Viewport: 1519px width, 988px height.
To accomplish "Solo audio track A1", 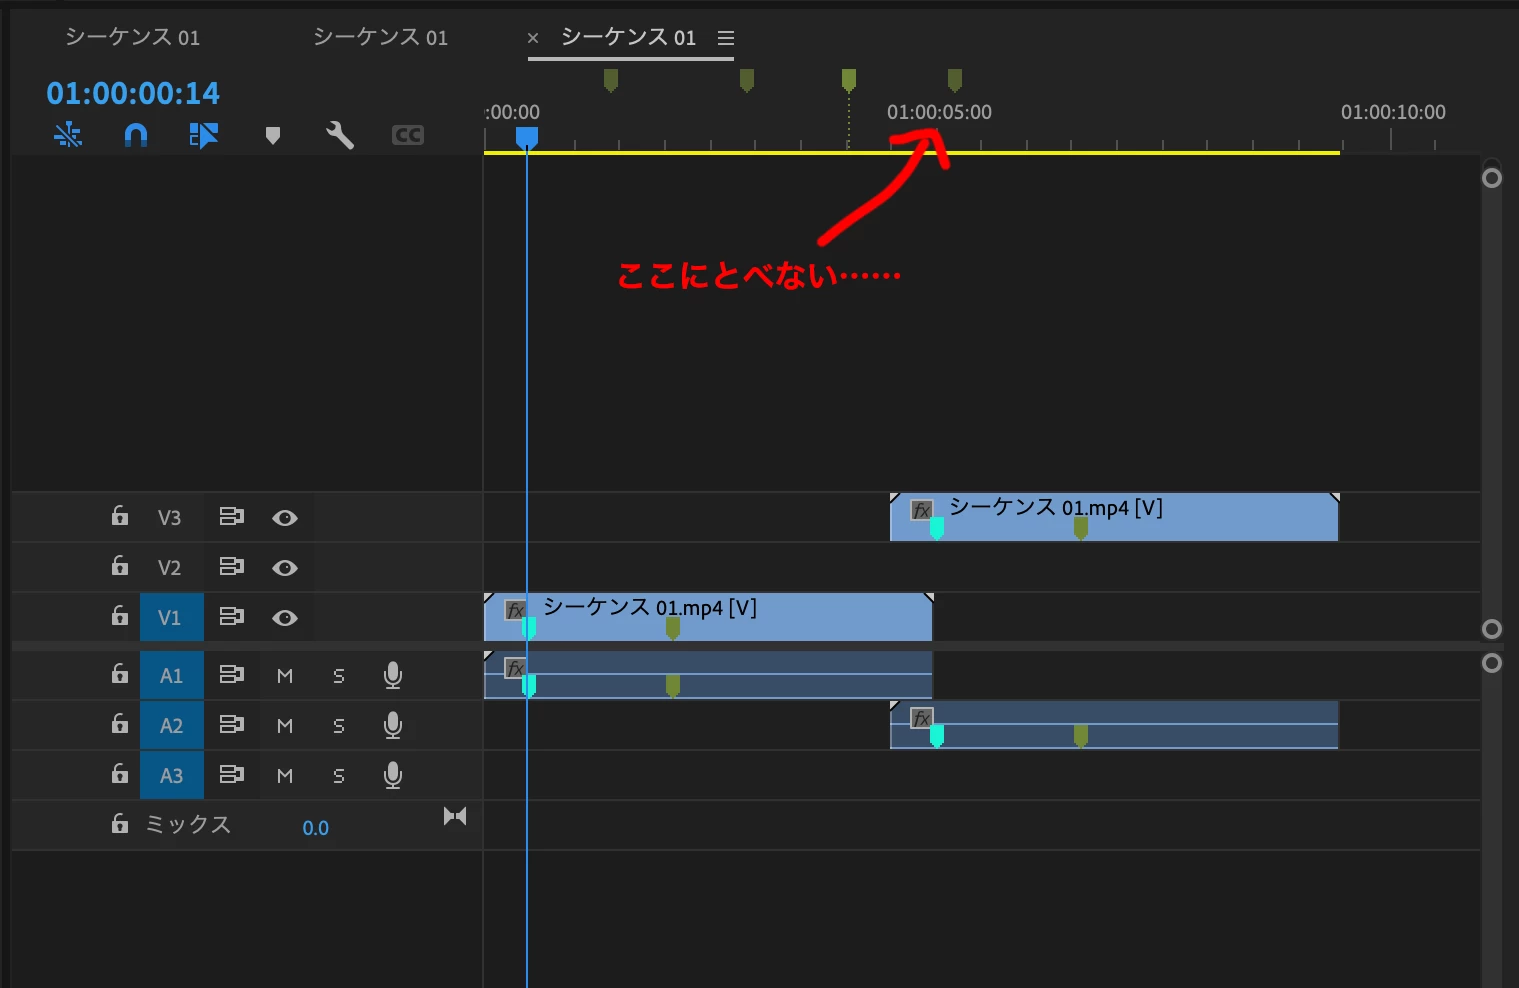I will click(339, 676).
